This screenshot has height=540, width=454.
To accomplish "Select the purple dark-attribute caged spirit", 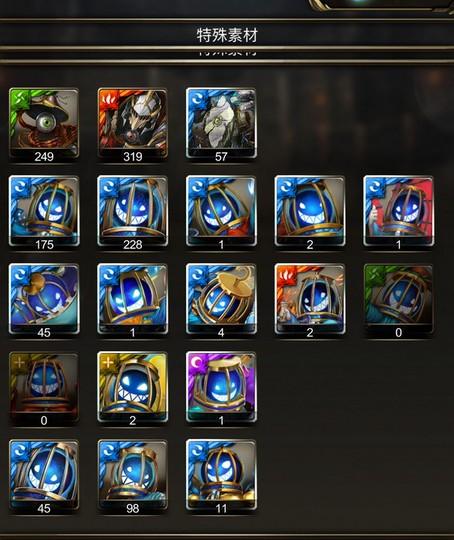I will 221,388.
